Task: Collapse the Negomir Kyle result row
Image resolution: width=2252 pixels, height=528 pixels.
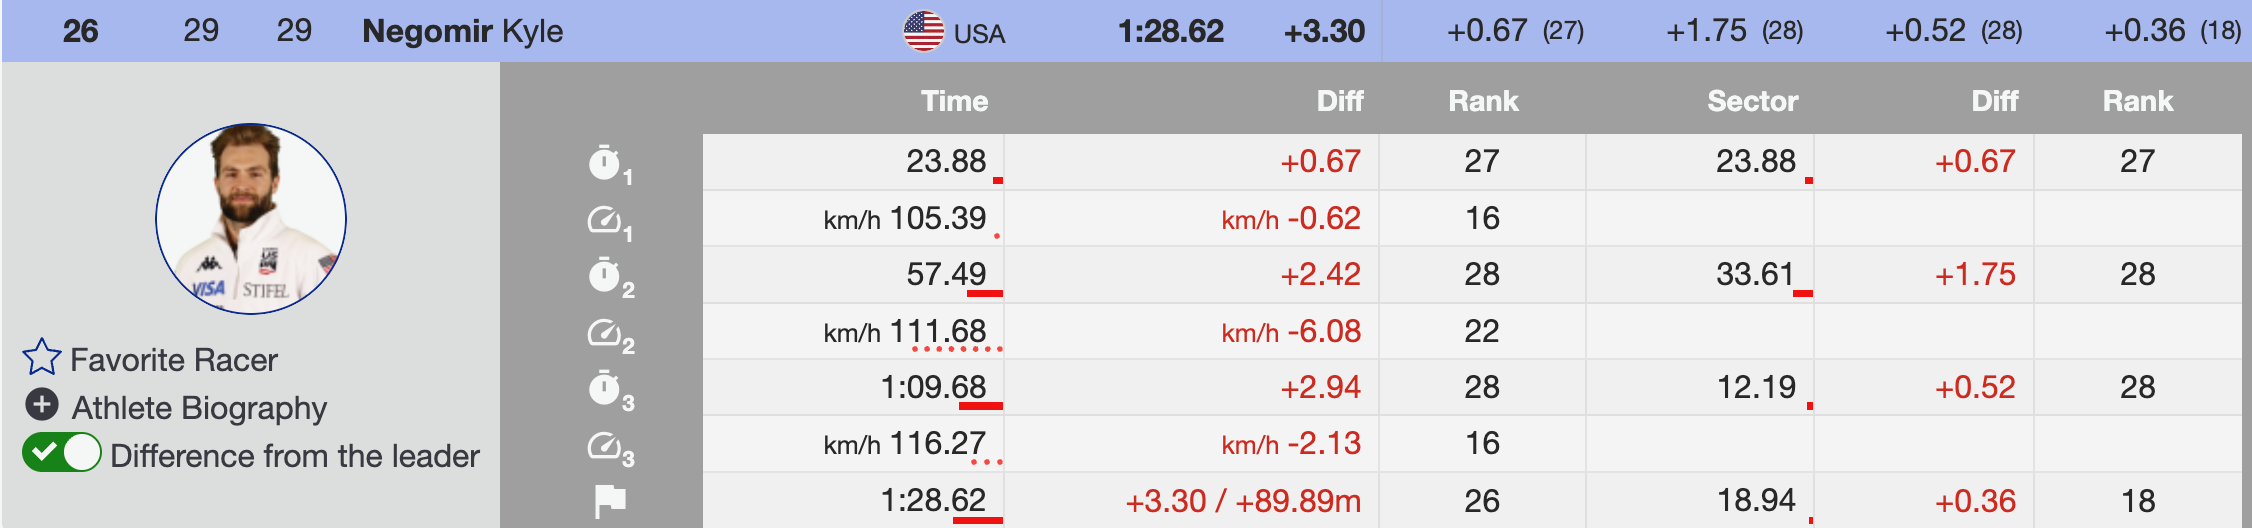Action: (x=462, y=31)
